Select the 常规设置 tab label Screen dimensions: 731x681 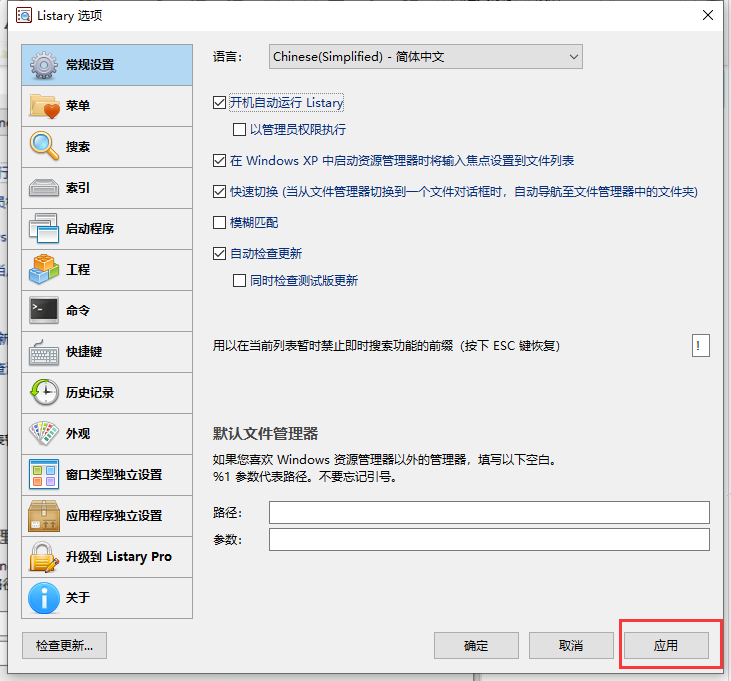90,65
